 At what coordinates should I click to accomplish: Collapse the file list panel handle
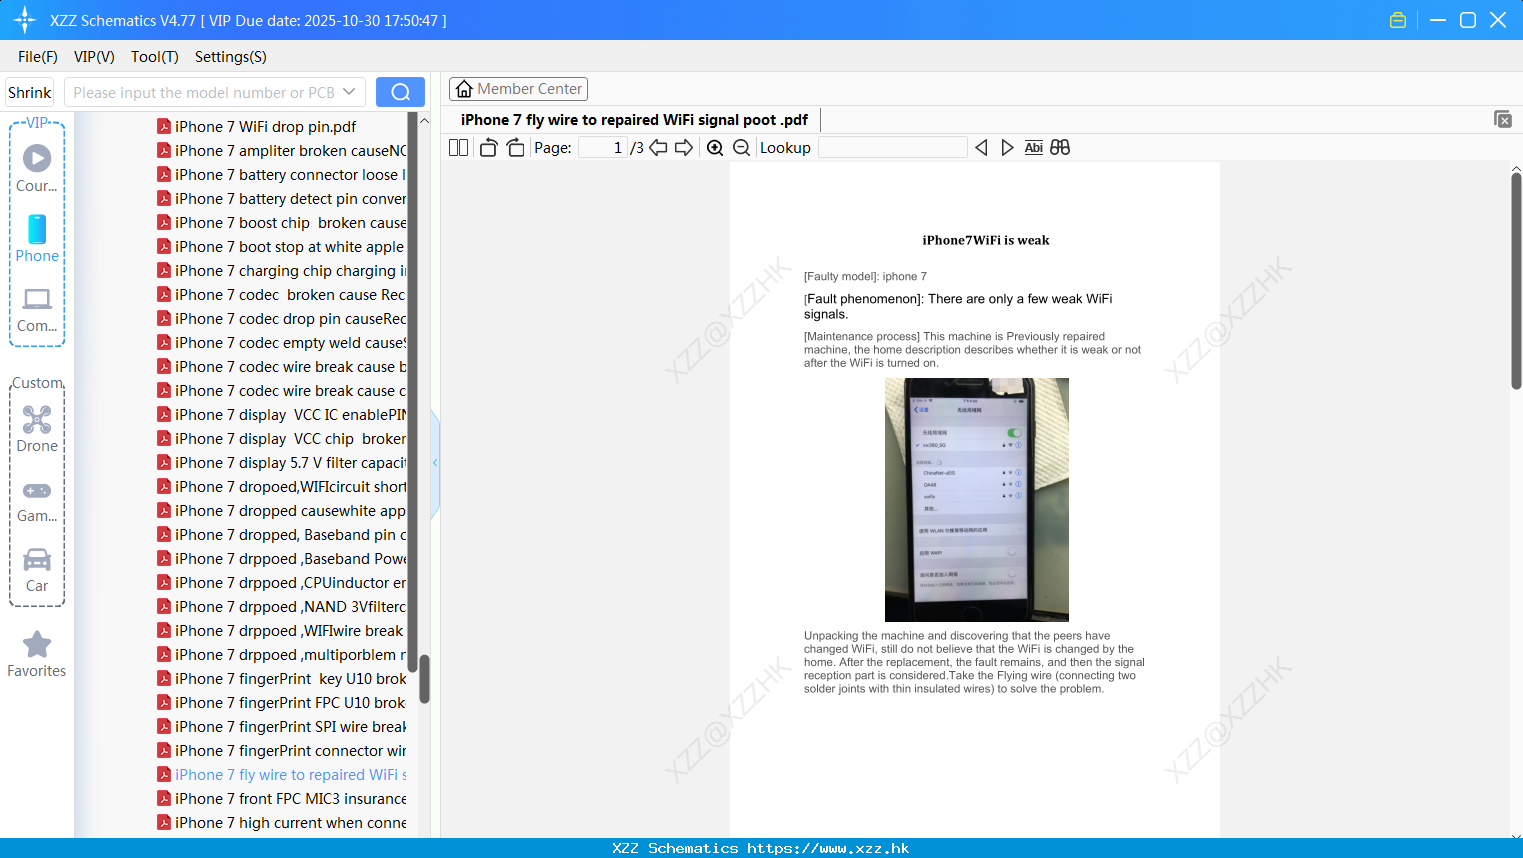pyautogui.click(x=435, y=463)
